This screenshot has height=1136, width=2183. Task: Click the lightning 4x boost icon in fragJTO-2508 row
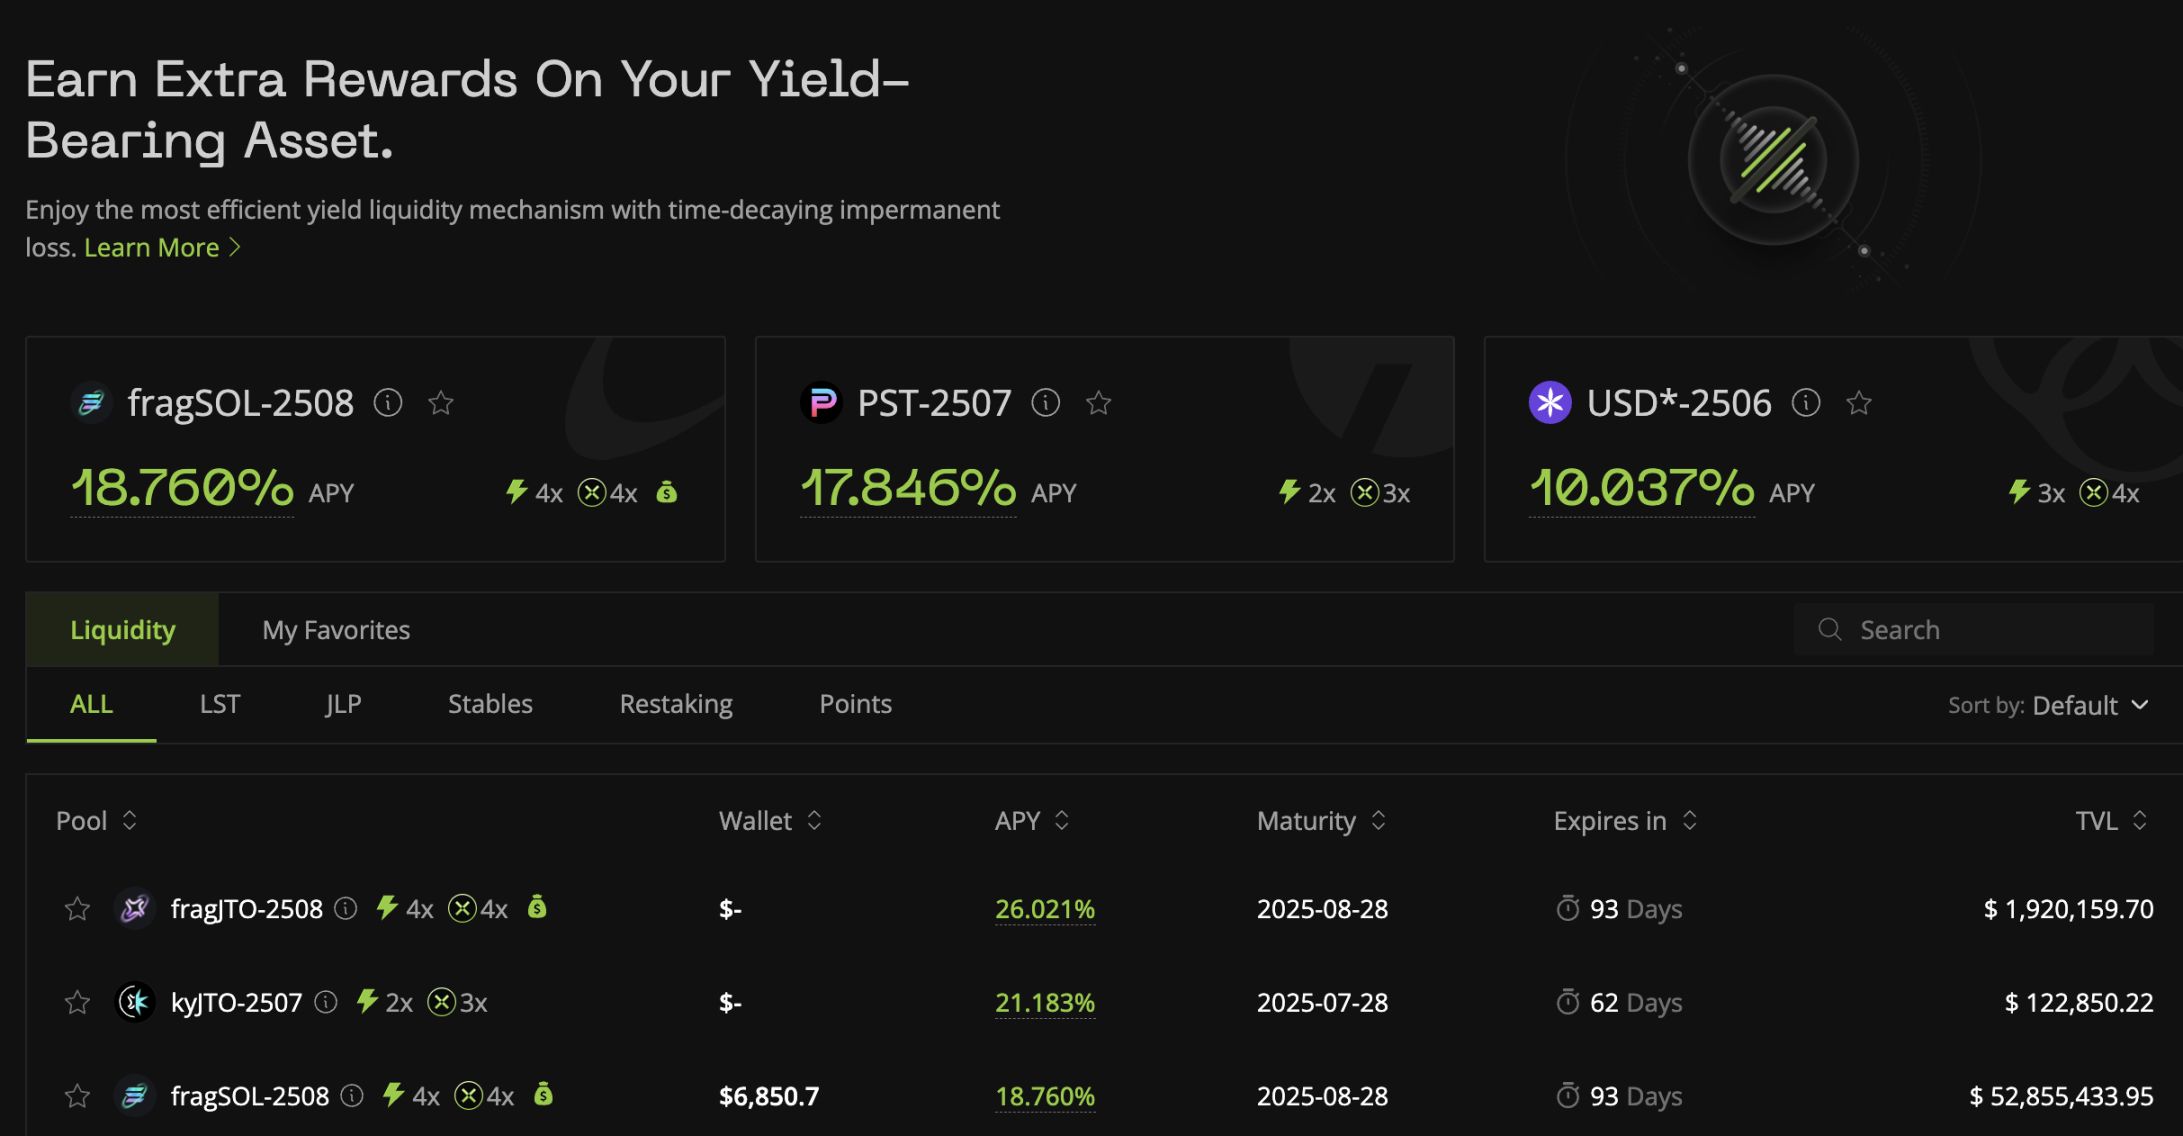(387, 908)
